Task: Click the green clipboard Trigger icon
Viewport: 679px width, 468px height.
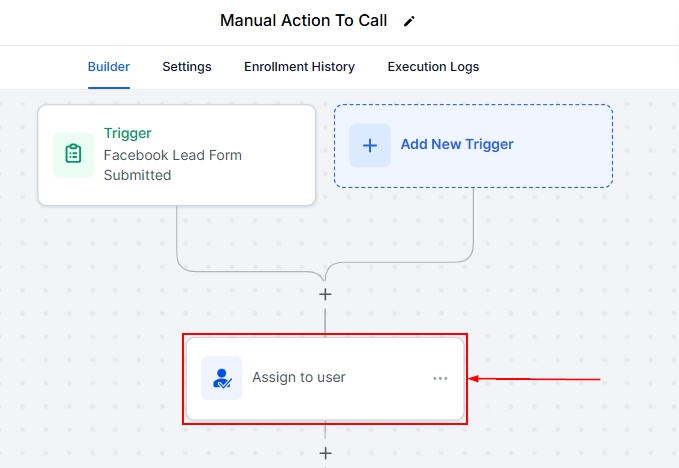Action: click(73, 154)
